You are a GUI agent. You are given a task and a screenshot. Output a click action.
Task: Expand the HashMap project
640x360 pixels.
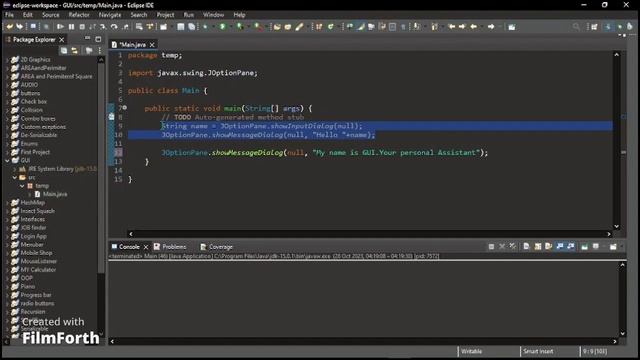[7, 202]
